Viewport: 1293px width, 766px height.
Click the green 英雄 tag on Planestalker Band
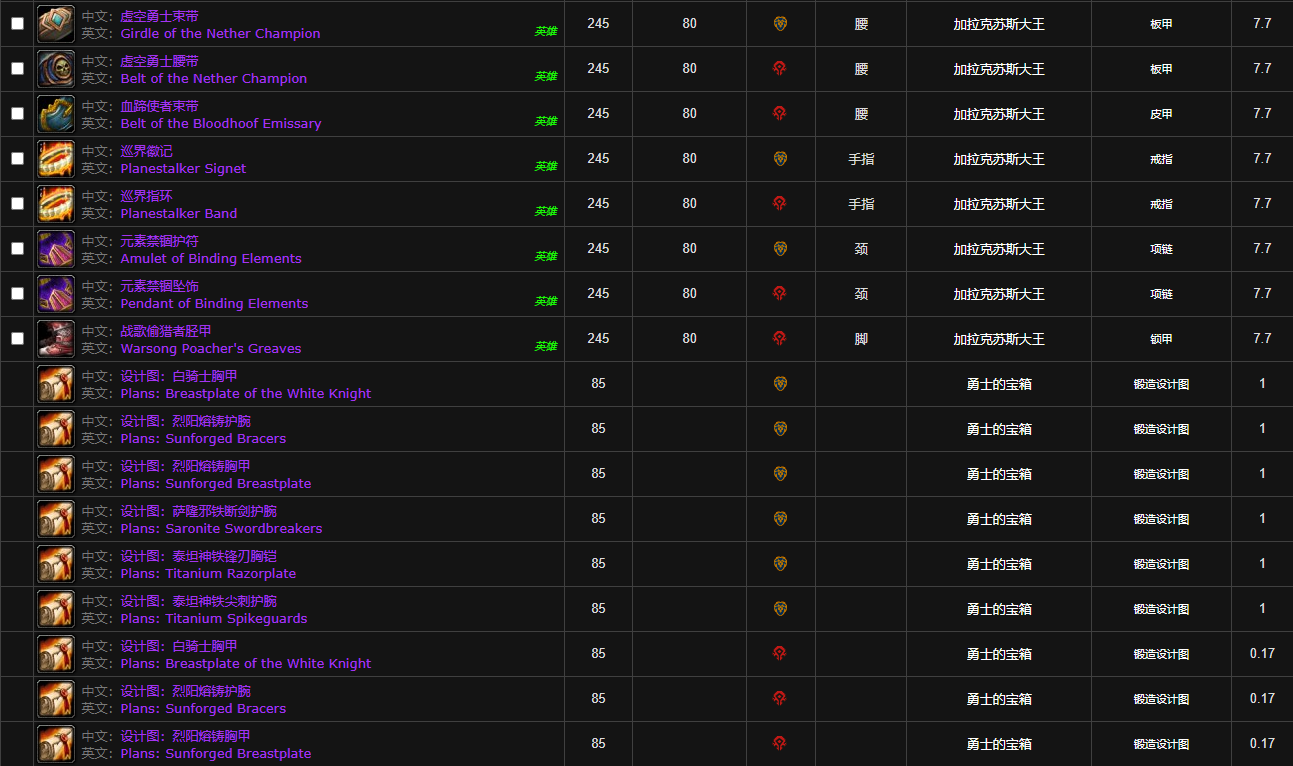coord(545,211)
